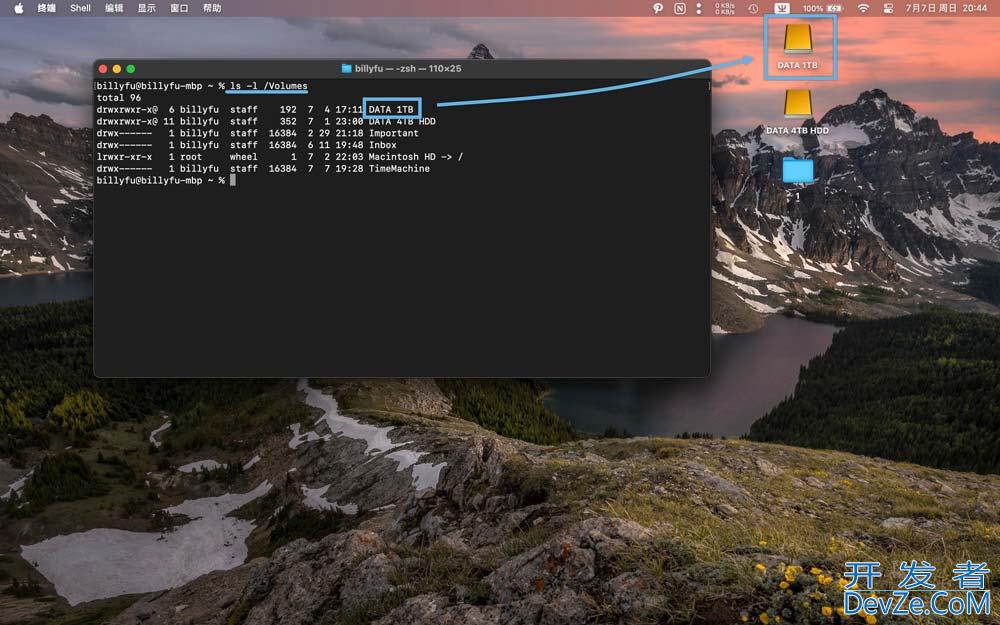Screen dimensions: 1000x625
Task: Click 'DATA 1TB' in the terminal listing
Action: click(391, 109)
